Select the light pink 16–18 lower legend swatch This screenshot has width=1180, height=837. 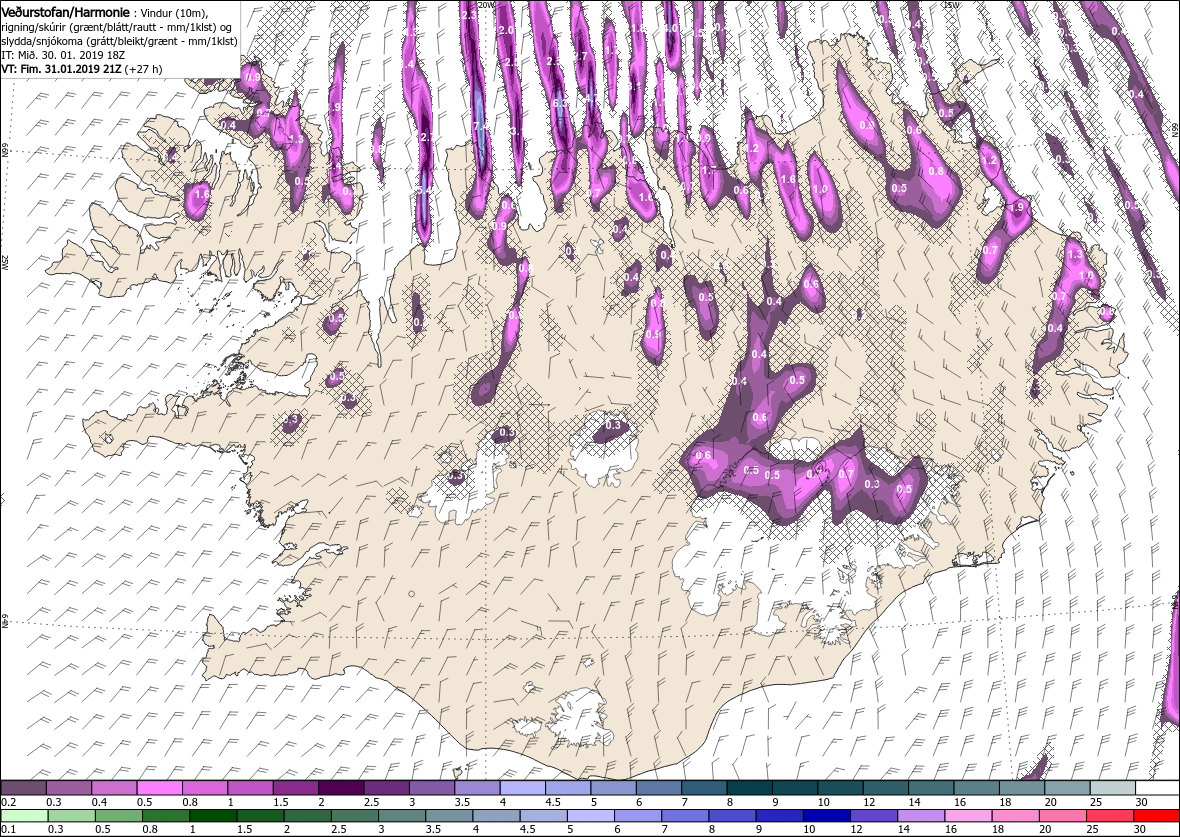pyautogui.click(x=968, y=816)
